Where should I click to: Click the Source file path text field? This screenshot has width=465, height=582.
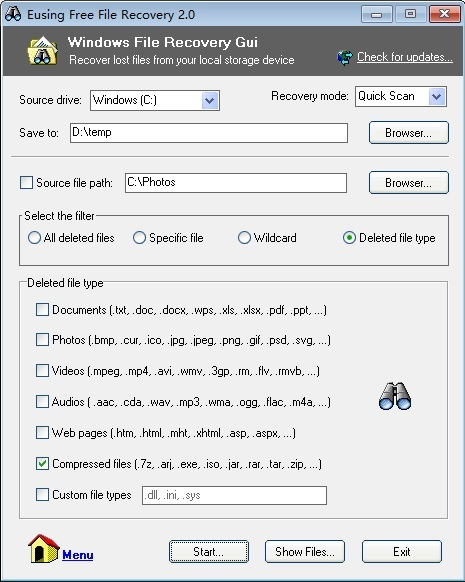[x=236, y=183]
